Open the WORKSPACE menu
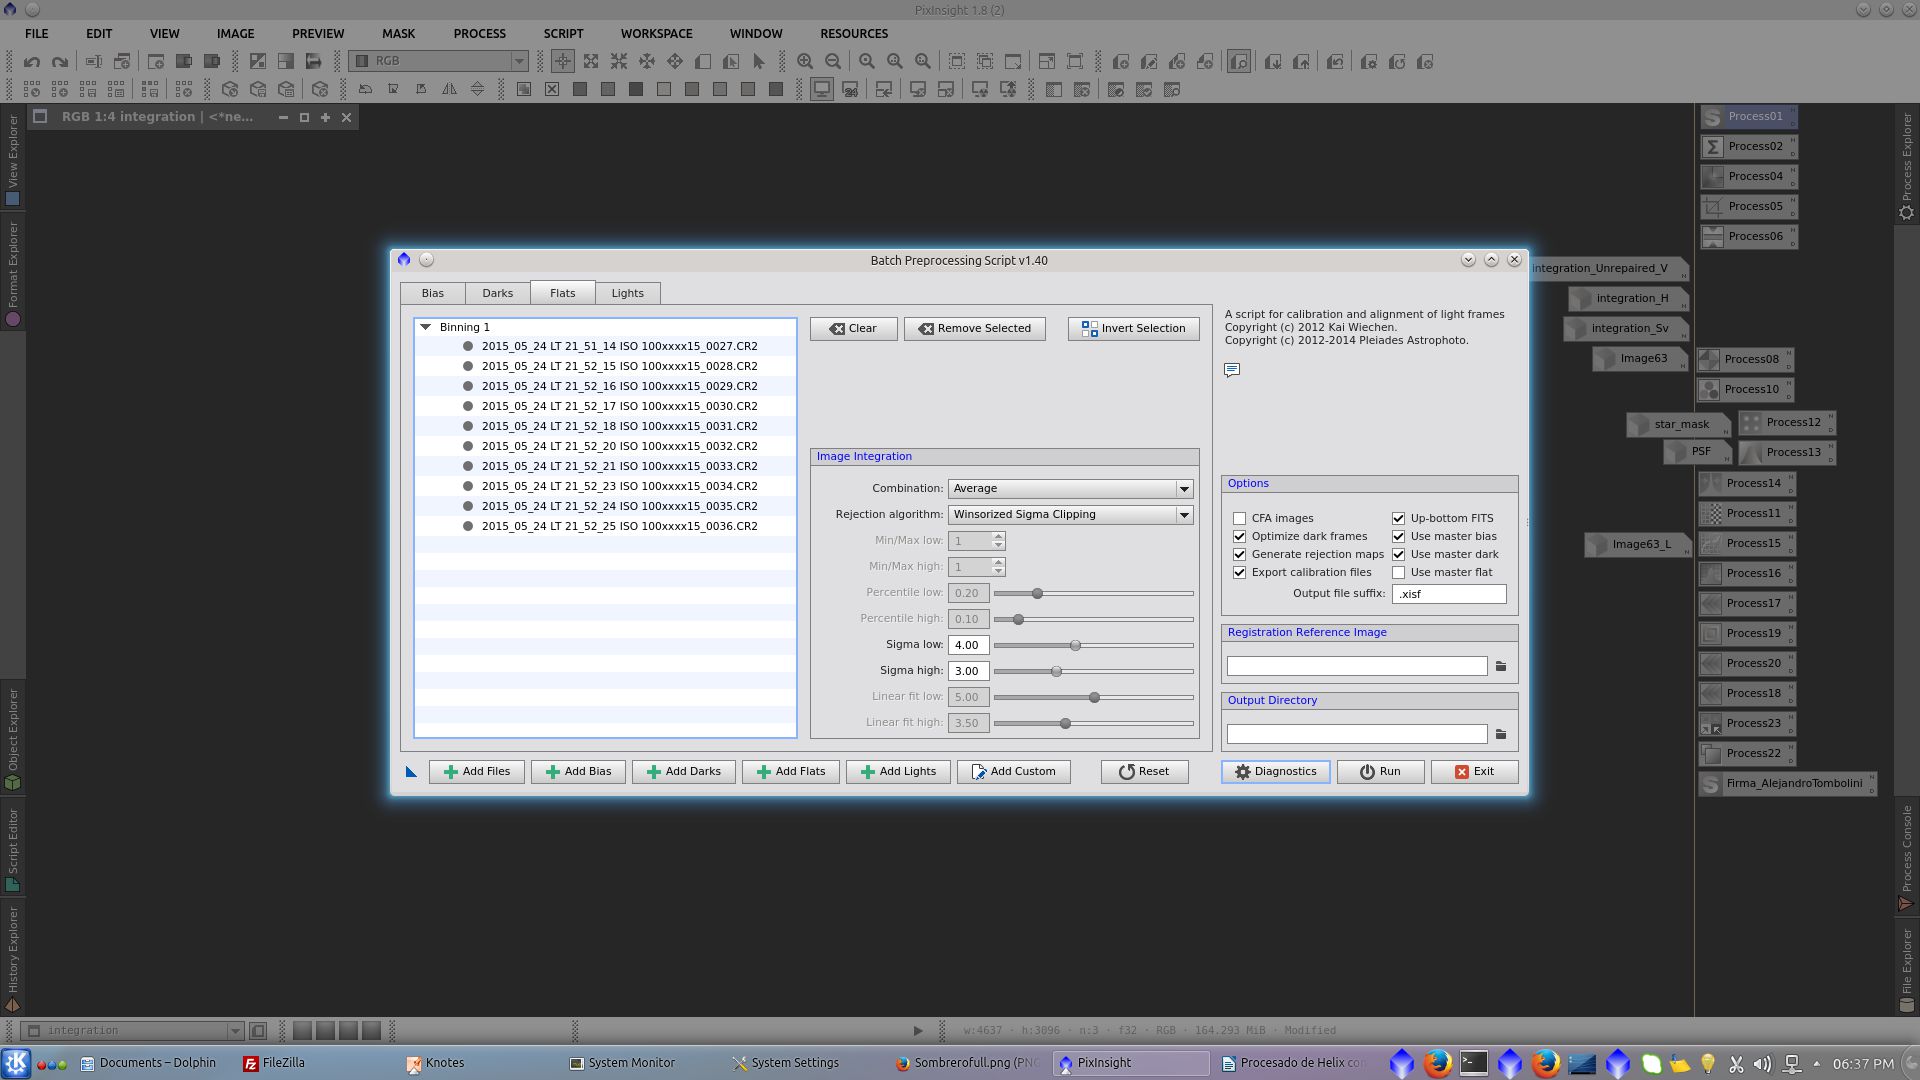 click(x=656, y=34)
